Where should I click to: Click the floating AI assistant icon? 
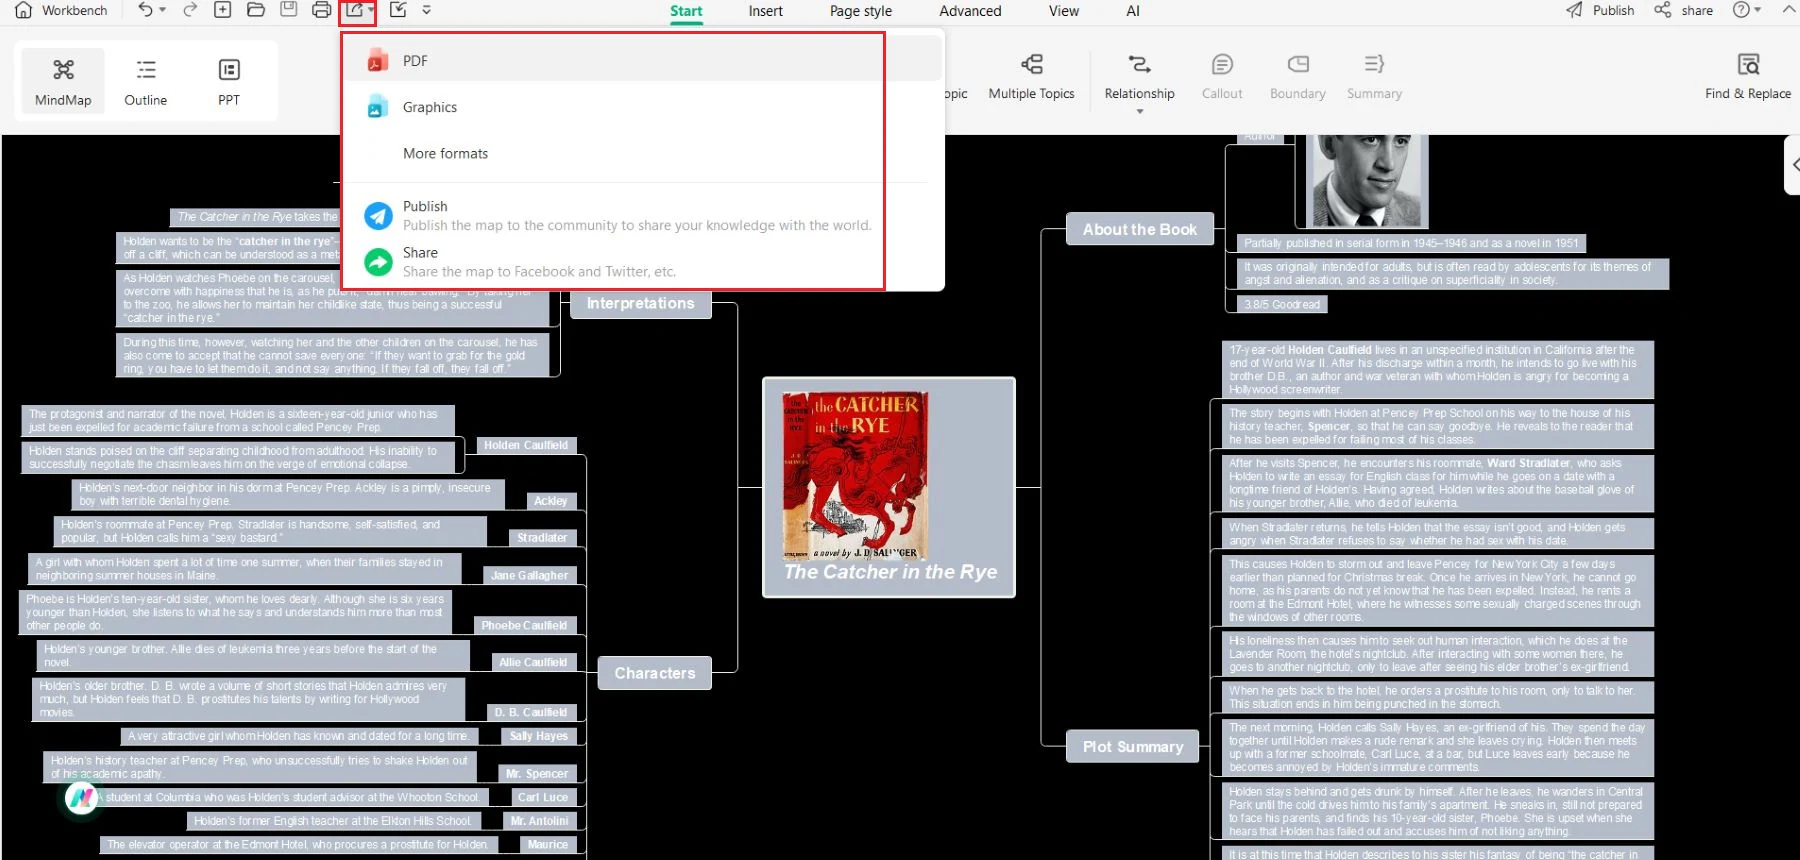pos(82,798)
